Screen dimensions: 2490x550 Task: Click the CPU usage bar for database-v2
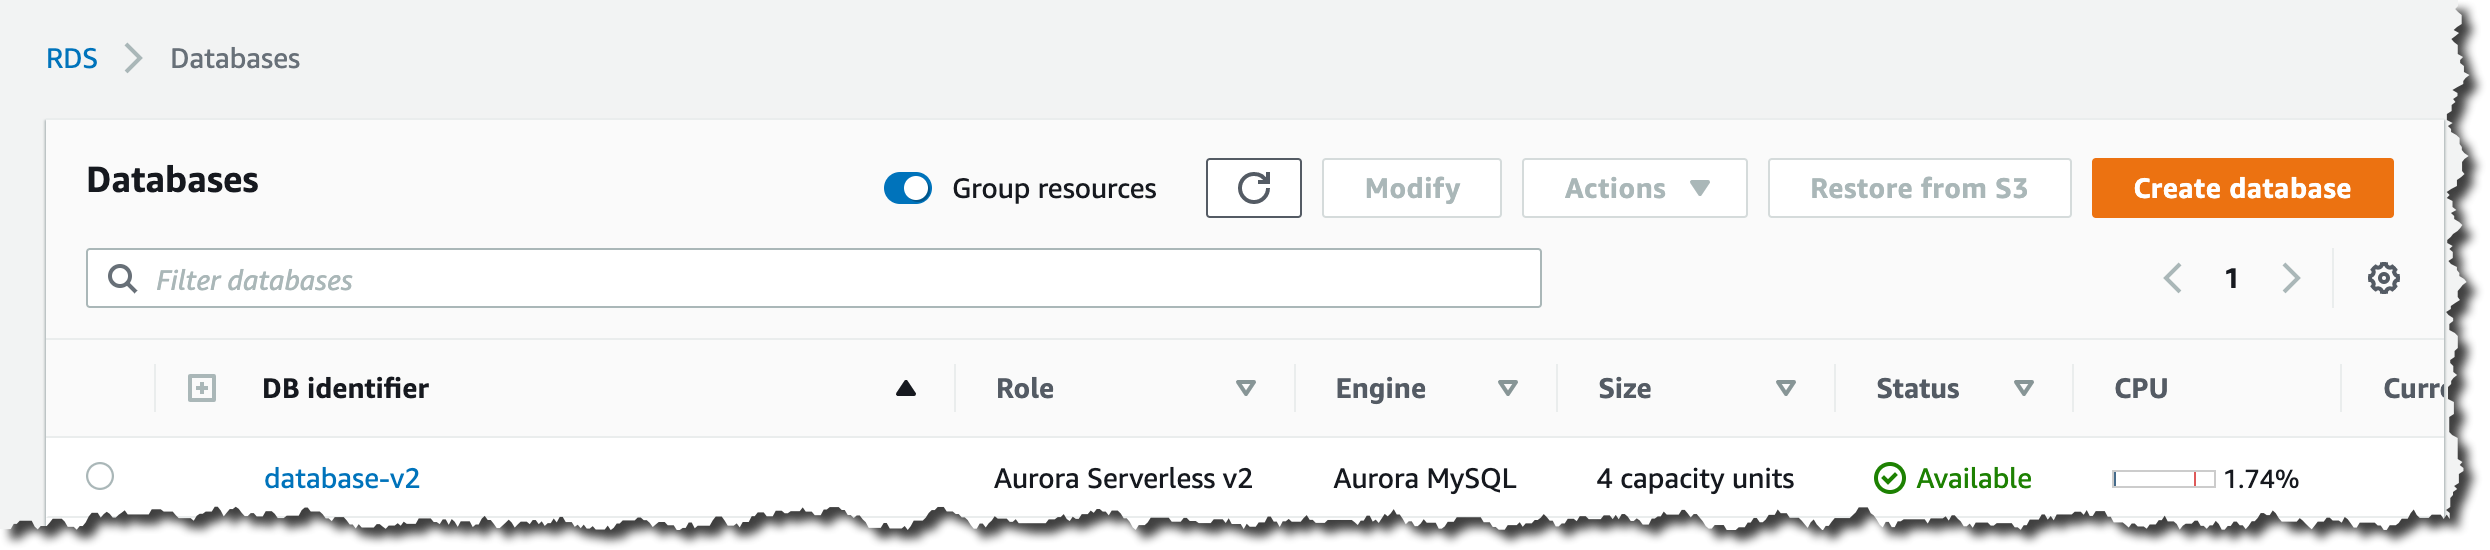[x=2163, y=479]
